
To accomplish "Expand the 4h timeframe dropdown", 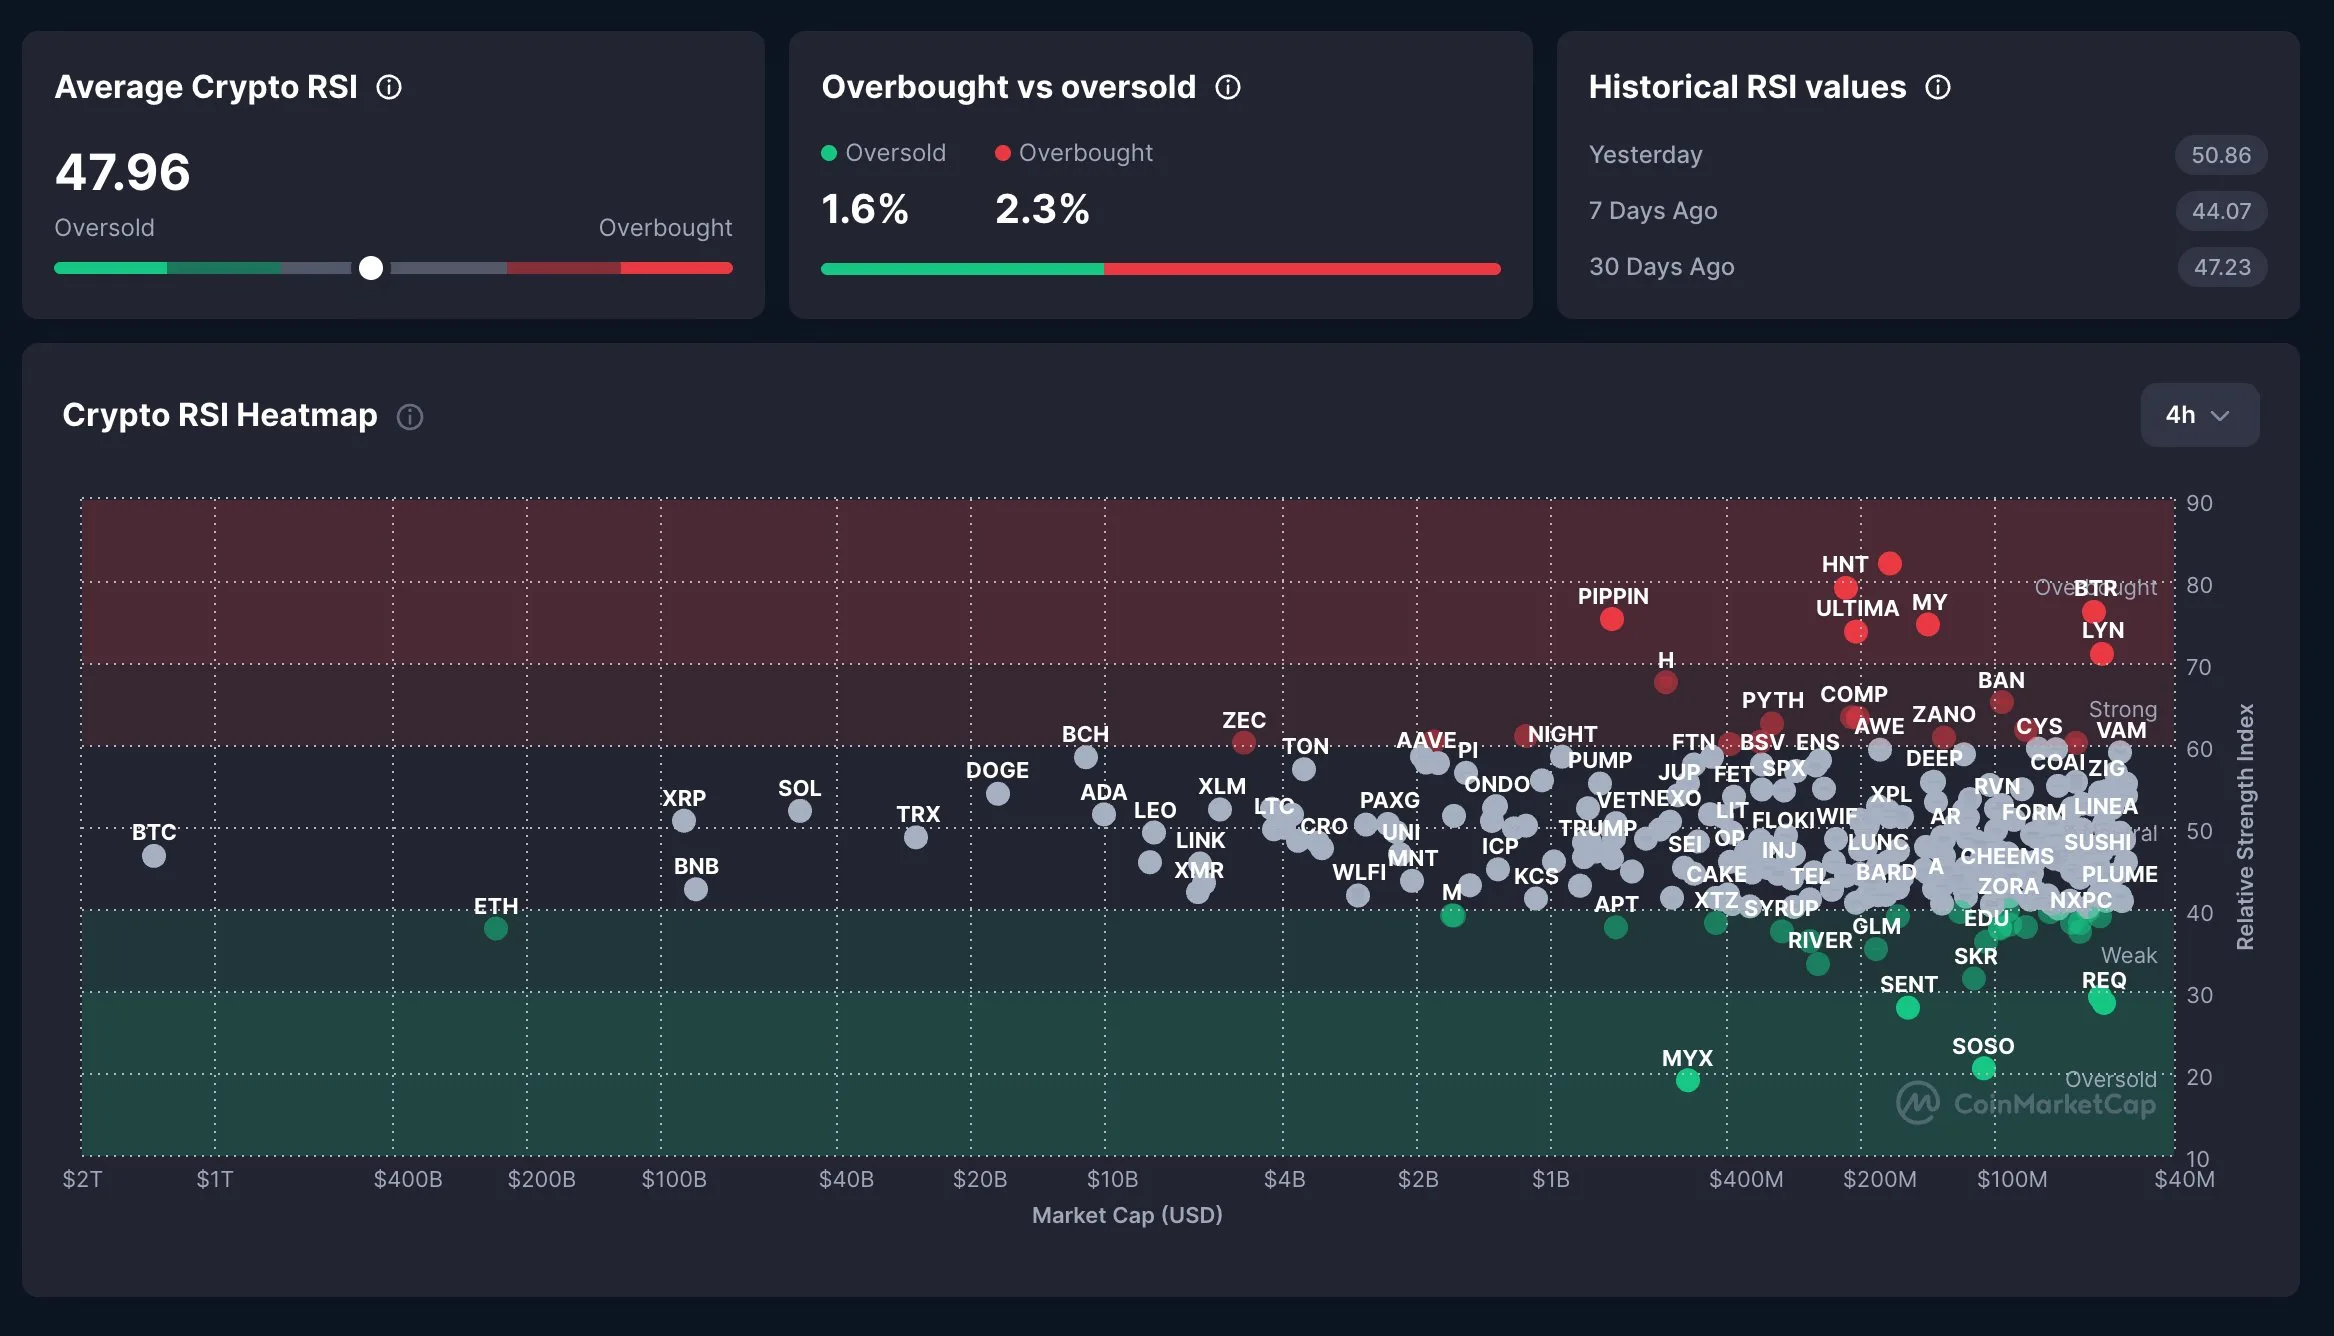I will (x=2199, y=415).
